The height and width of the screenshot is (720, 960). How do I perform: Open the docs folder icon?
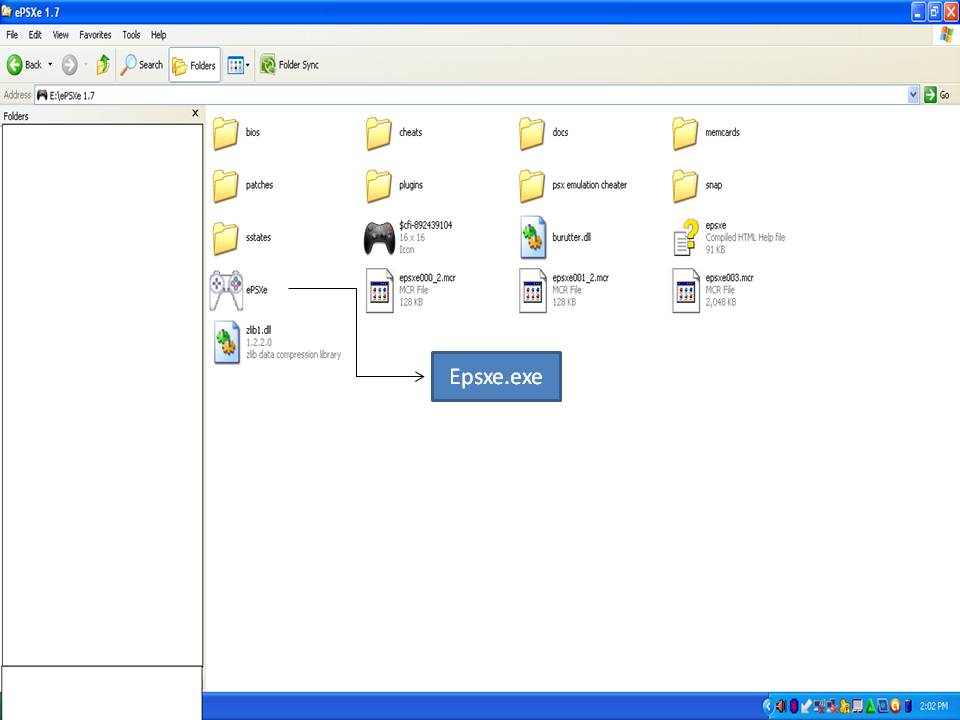tap(531, 133)
